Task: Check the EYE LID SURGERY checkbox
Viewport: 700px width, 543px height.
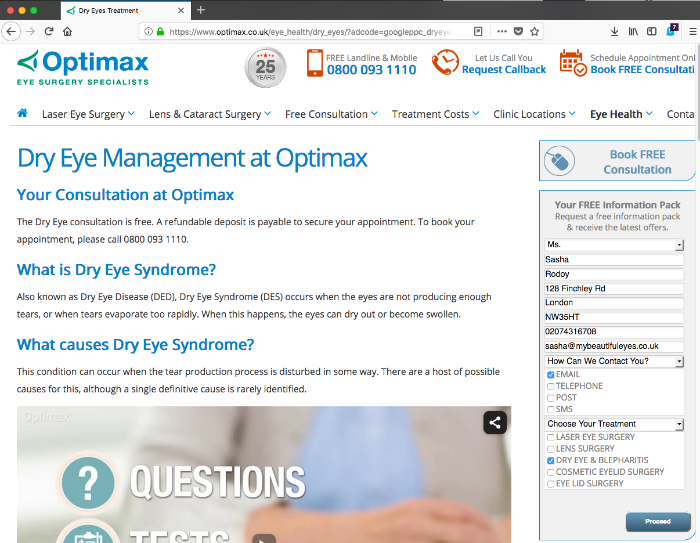Action: pos(550,484)
